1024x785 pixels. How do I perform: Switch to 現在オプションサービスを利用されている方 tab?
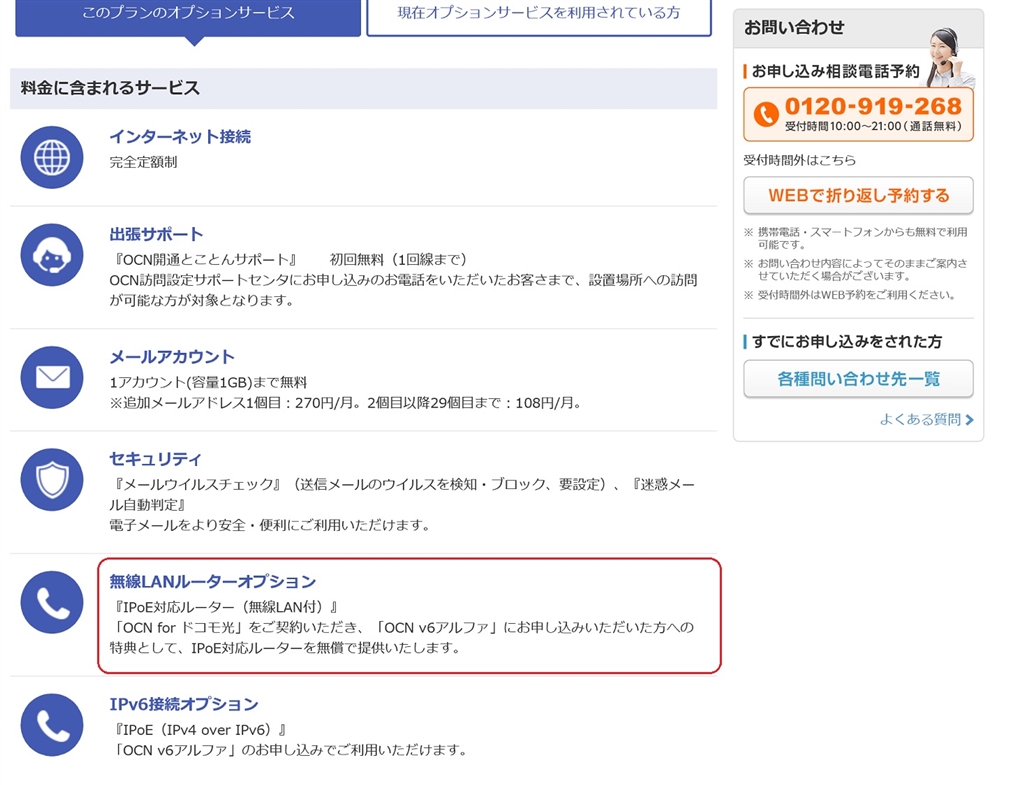pyautogui.click(x=539, y=16)
